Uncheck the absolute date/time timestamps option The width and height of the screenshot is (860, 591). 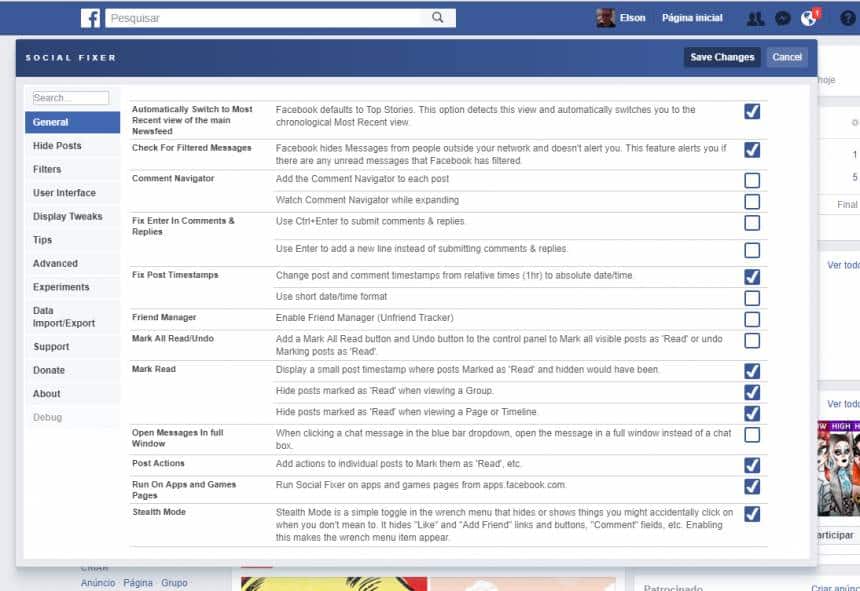tap(752, 277)
